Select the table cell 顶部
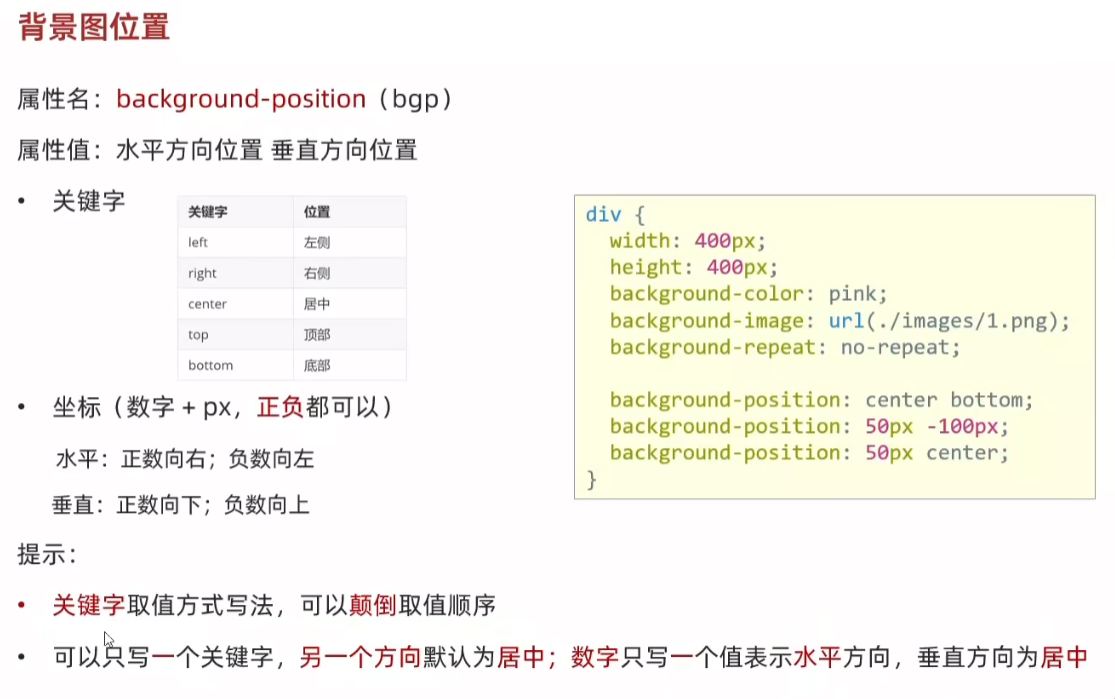This screenshot has height=699, width=1115. pos(350,334)
